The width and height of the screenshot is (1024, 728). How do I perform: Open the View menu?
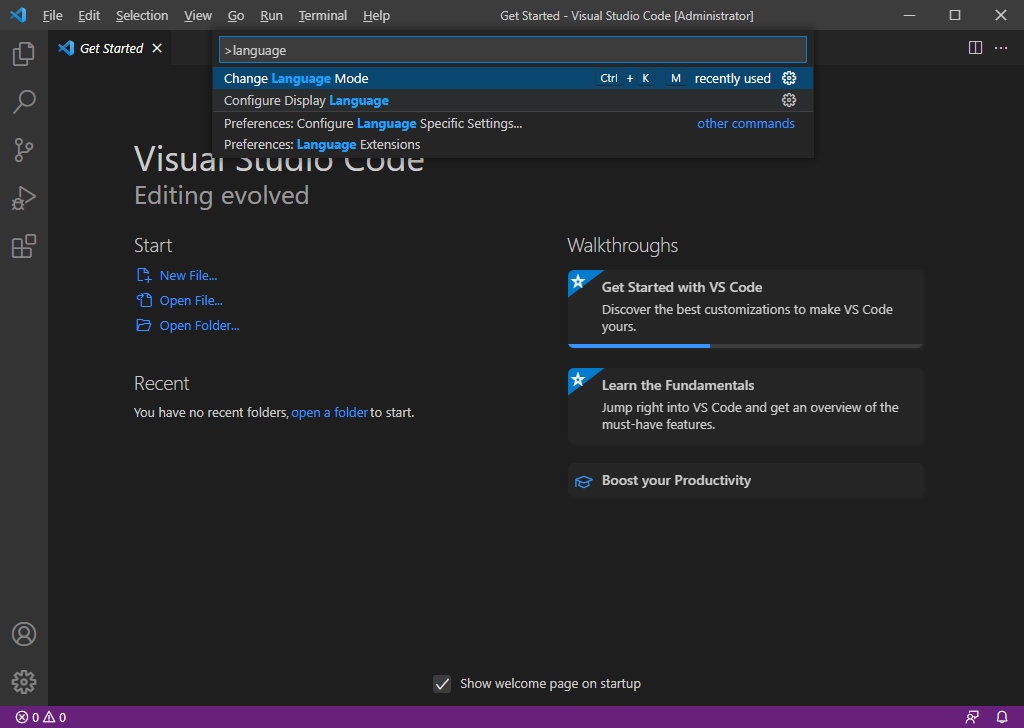point(198,15)
